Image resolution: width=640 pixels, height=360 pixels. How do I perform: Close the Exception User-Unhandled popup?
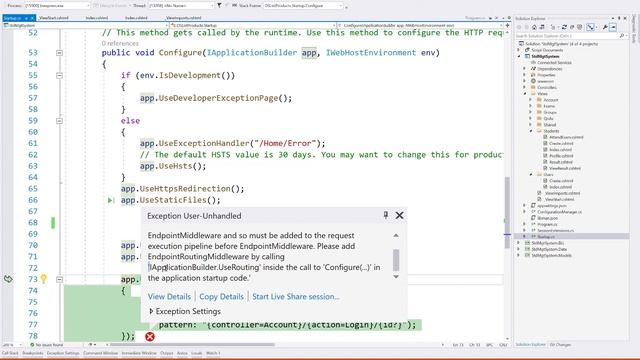pyautogui.click(x=399, y=216)
